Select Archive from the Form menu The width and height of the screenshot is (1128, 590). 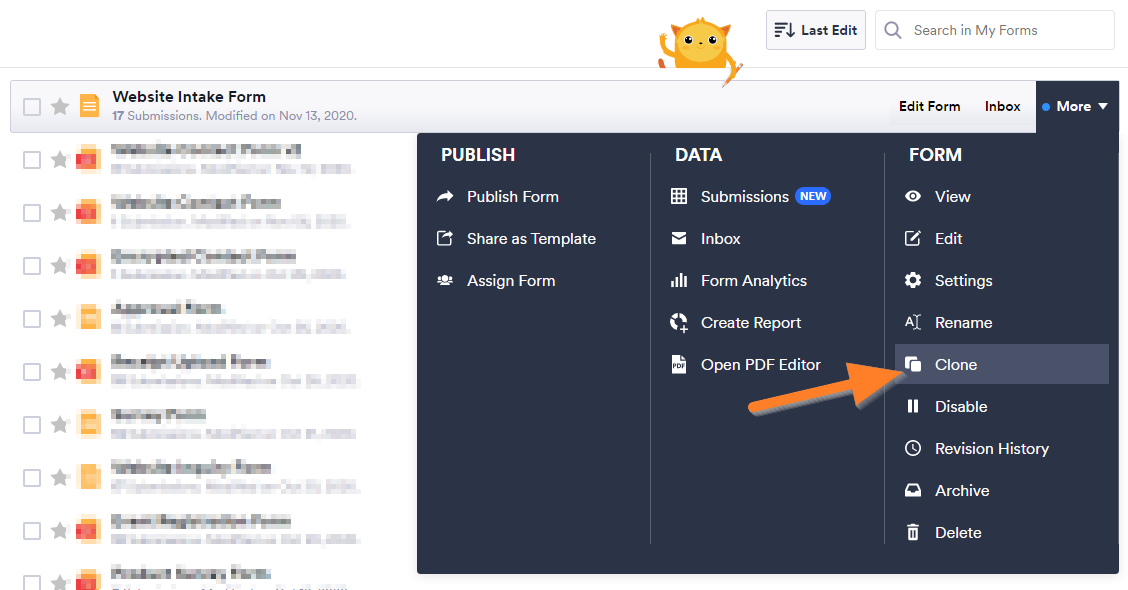pyautogui.click(x=961, y=491)
